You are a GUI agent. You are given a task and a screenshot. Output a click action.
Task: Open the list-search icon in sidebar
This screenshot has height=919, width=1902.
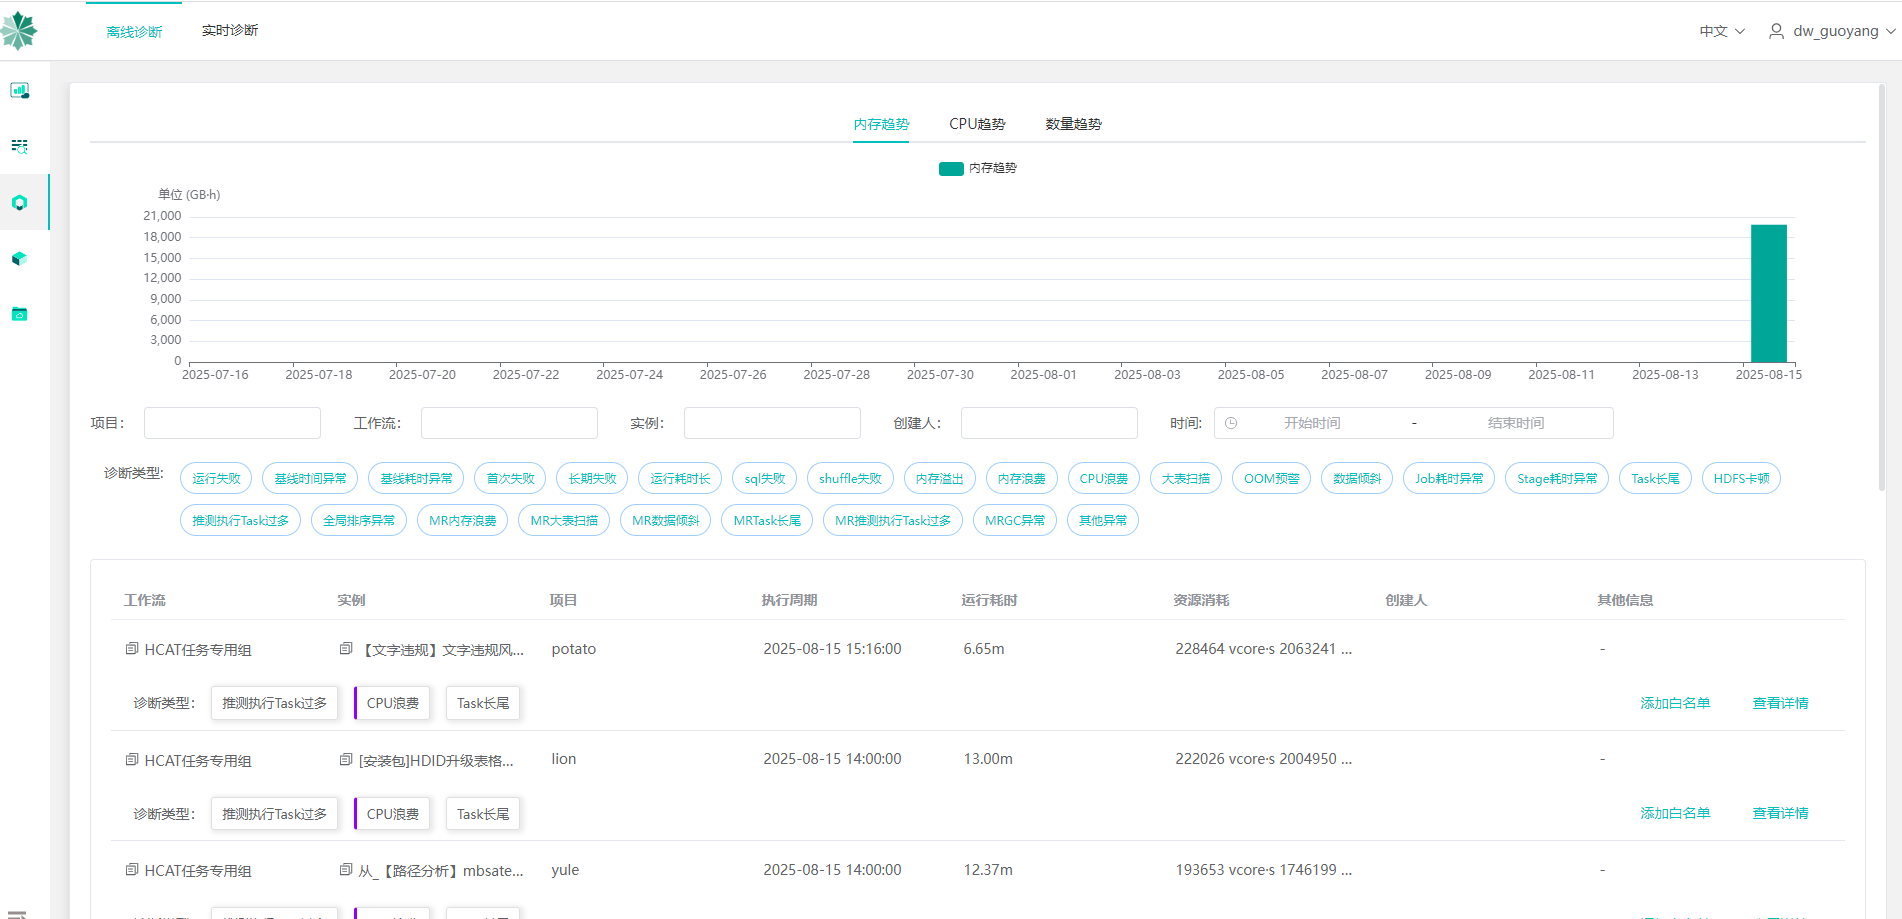point(19,147)
